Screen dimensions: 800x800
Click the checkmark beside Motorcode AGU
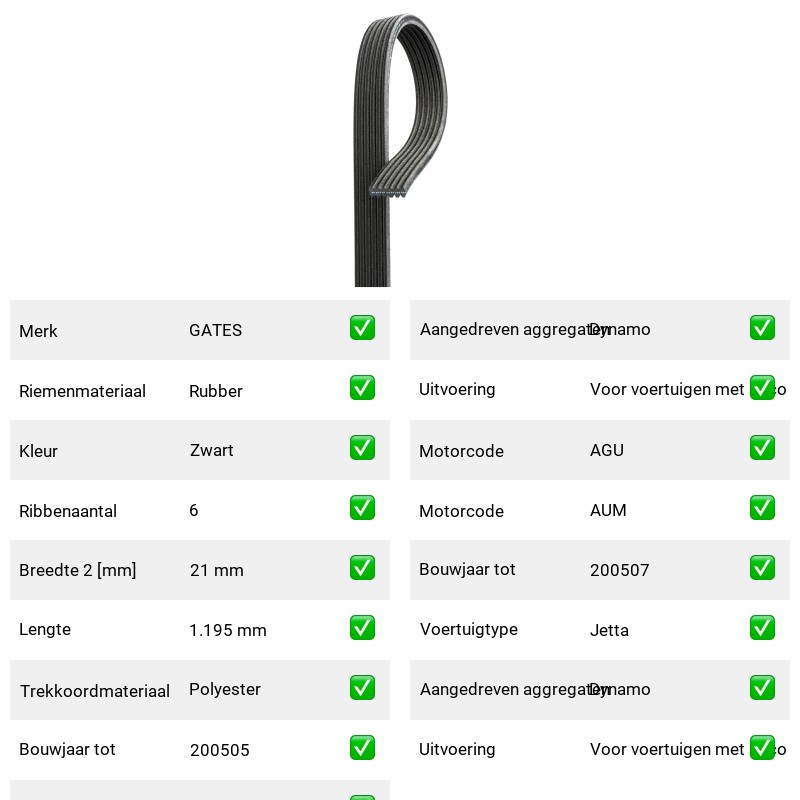(762, 447)
